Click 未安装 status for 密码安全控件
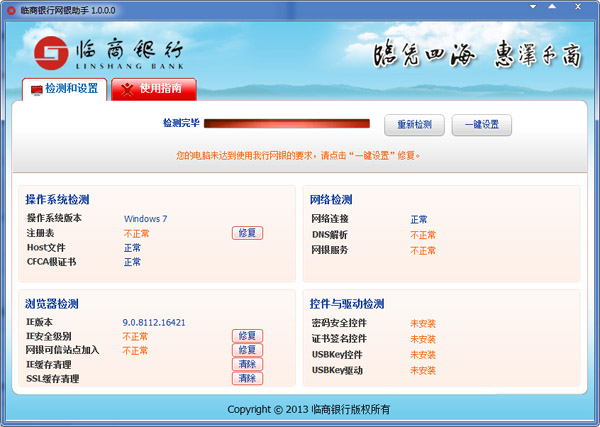 coord(423,324)
